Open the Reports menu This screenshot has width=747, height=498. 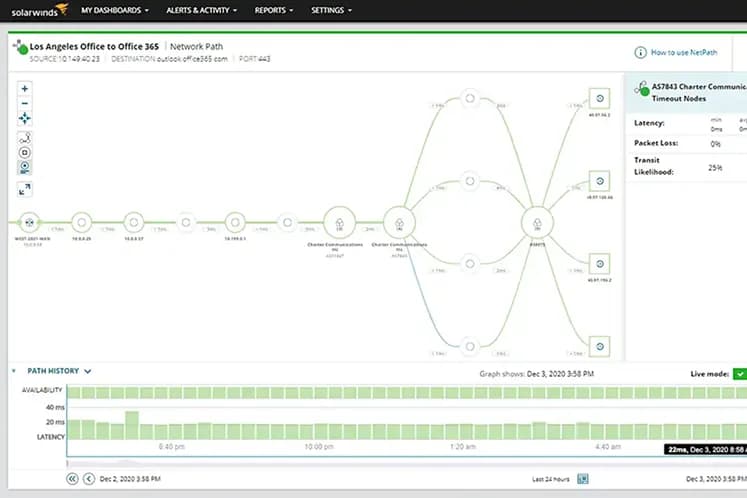coord(274,10)
